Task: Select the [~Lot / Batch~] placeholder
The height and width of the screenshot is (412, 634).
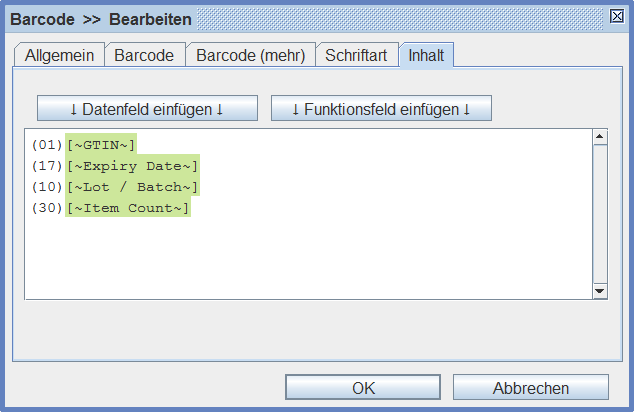Action: (133, 186)
